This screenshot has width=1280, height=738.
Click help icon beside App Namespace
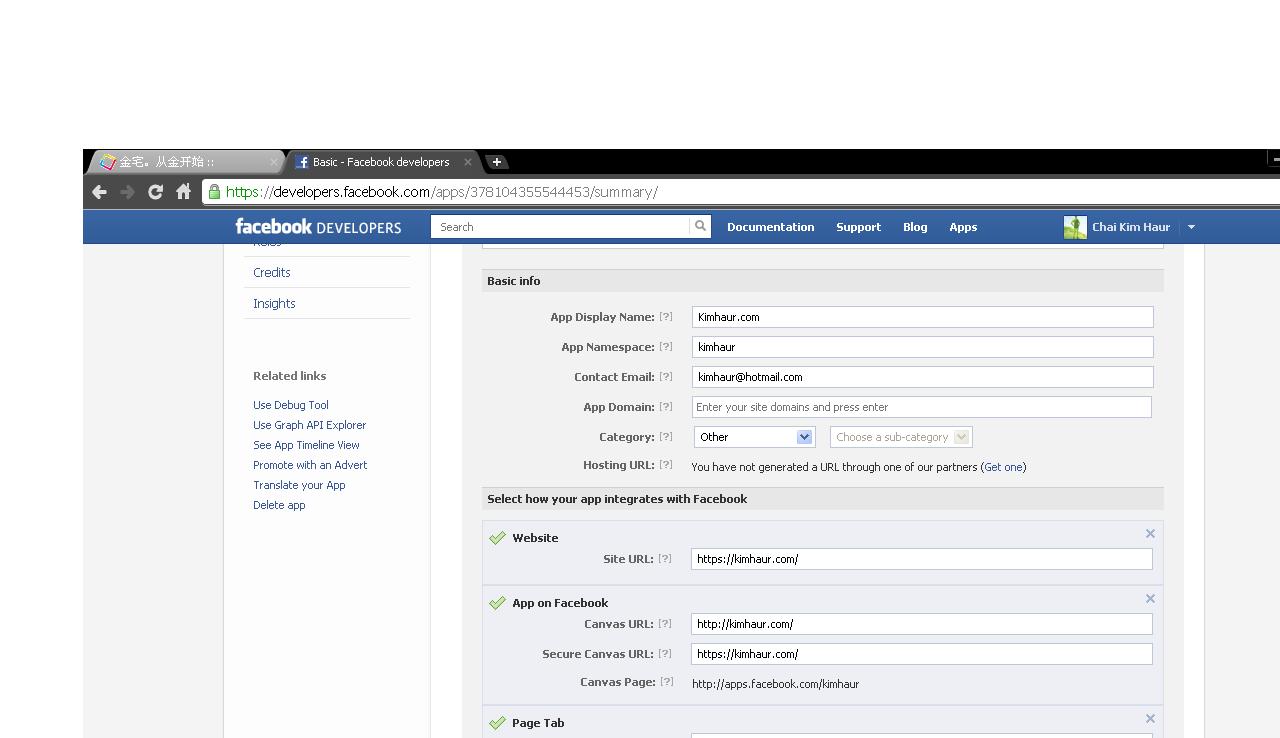(665, 347)
